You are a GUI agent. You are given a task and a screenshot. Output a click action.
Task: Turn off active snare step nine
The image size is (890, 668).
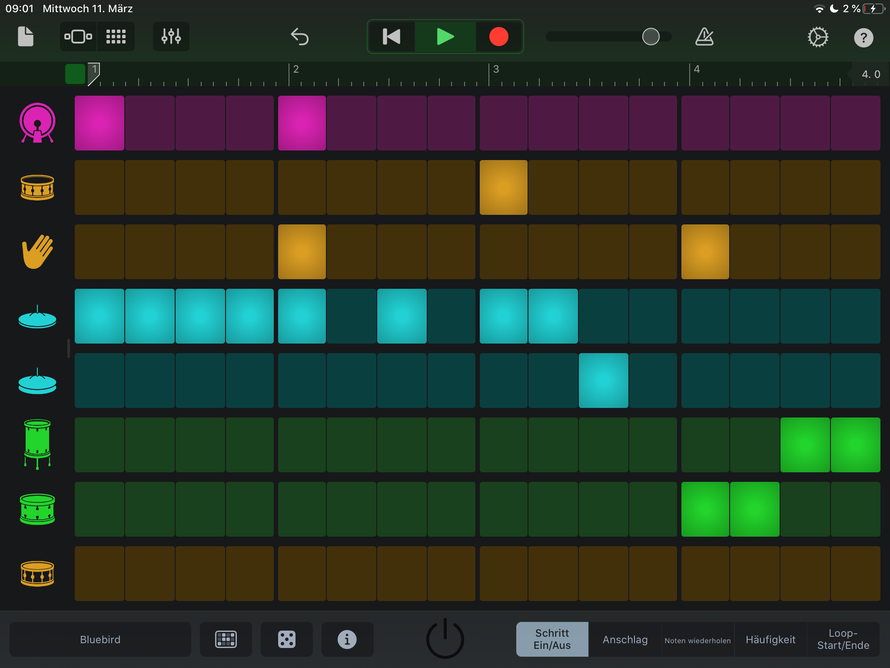coord(503,187)
